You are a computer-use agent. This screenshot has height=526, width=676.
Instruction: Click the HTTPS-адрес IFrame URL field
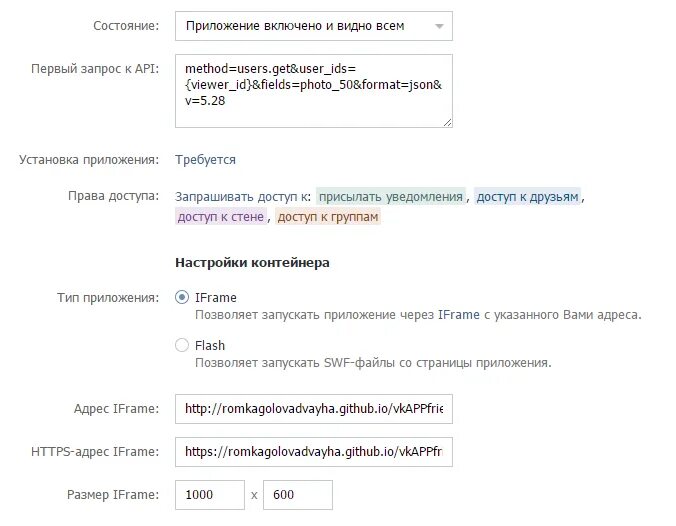(314, 452)
